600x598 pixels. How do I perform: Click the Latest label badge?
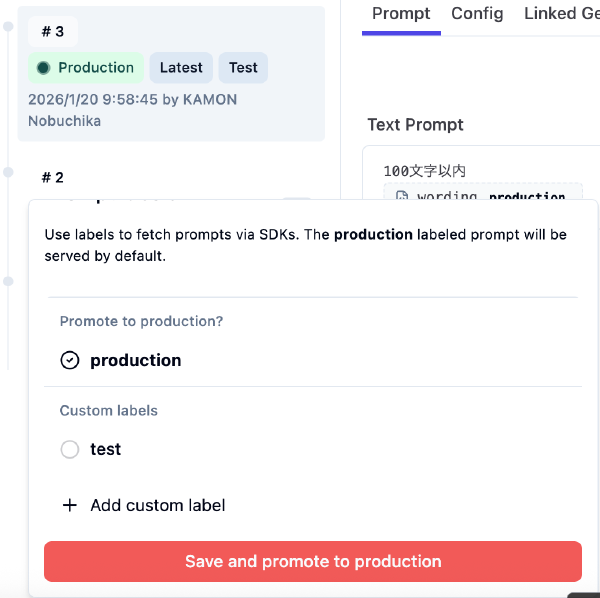pos(181,68)
